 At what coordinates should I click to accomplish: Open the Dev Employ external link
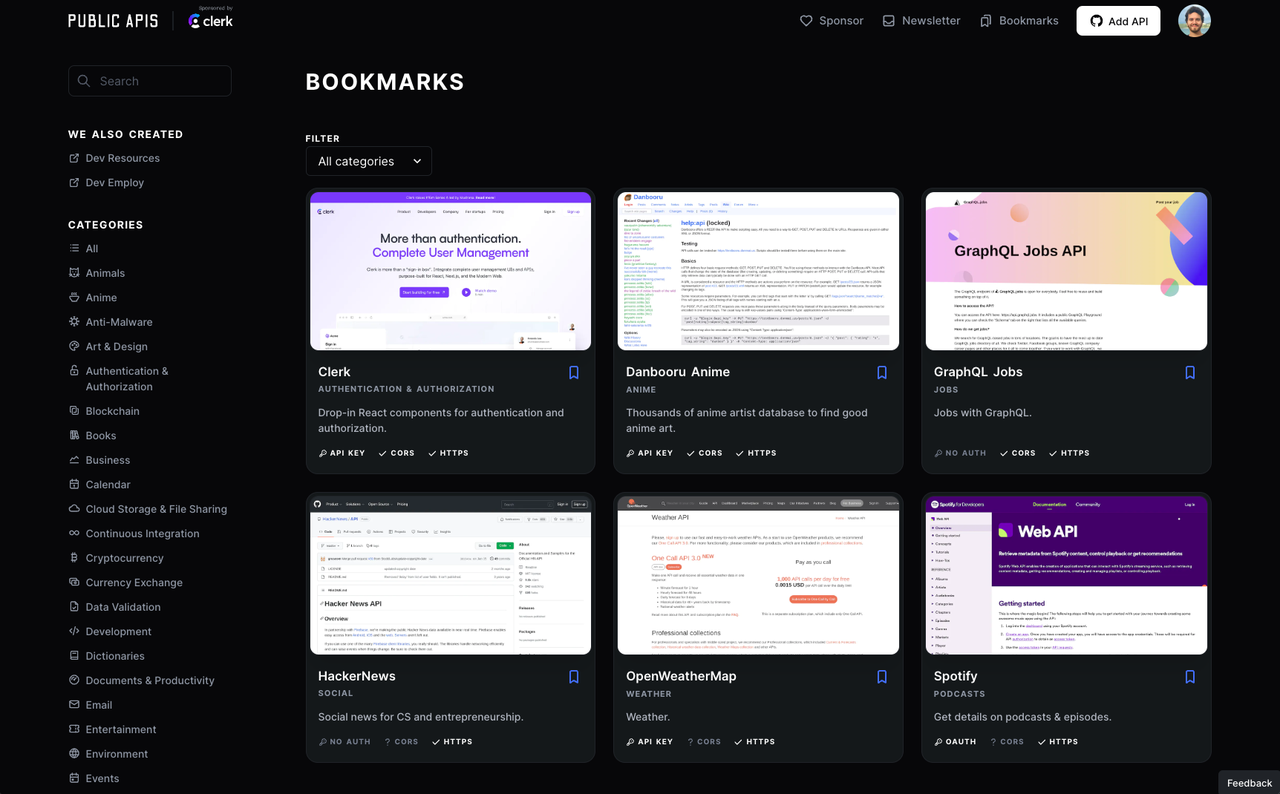point(106,183)
